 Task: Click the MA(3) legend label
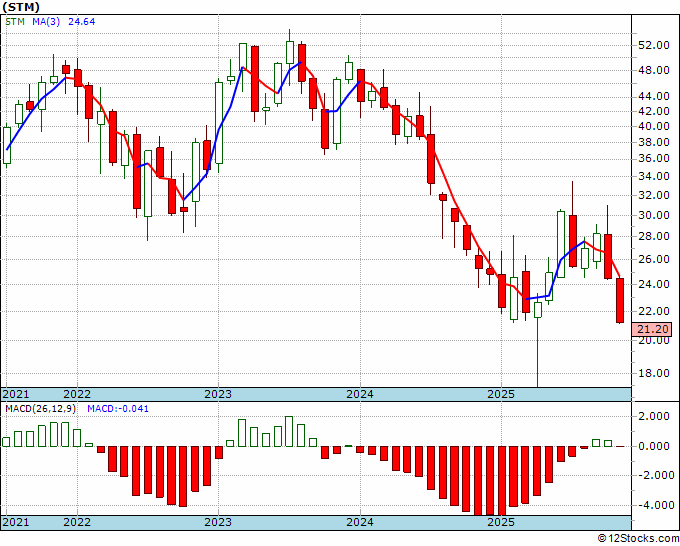coord(46,22)
